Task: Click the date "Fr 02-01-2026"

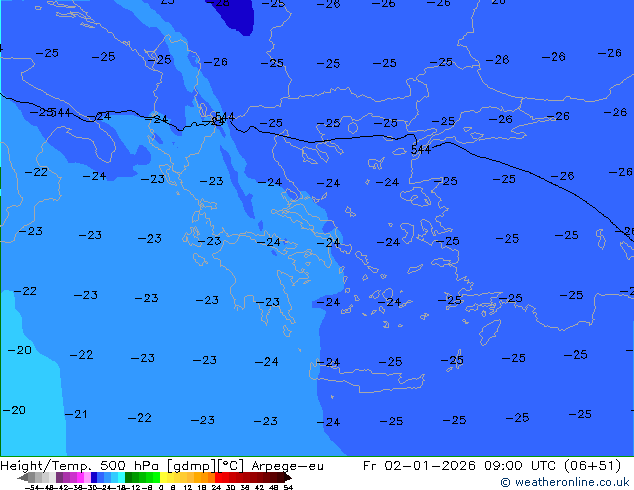Action: 419,466
